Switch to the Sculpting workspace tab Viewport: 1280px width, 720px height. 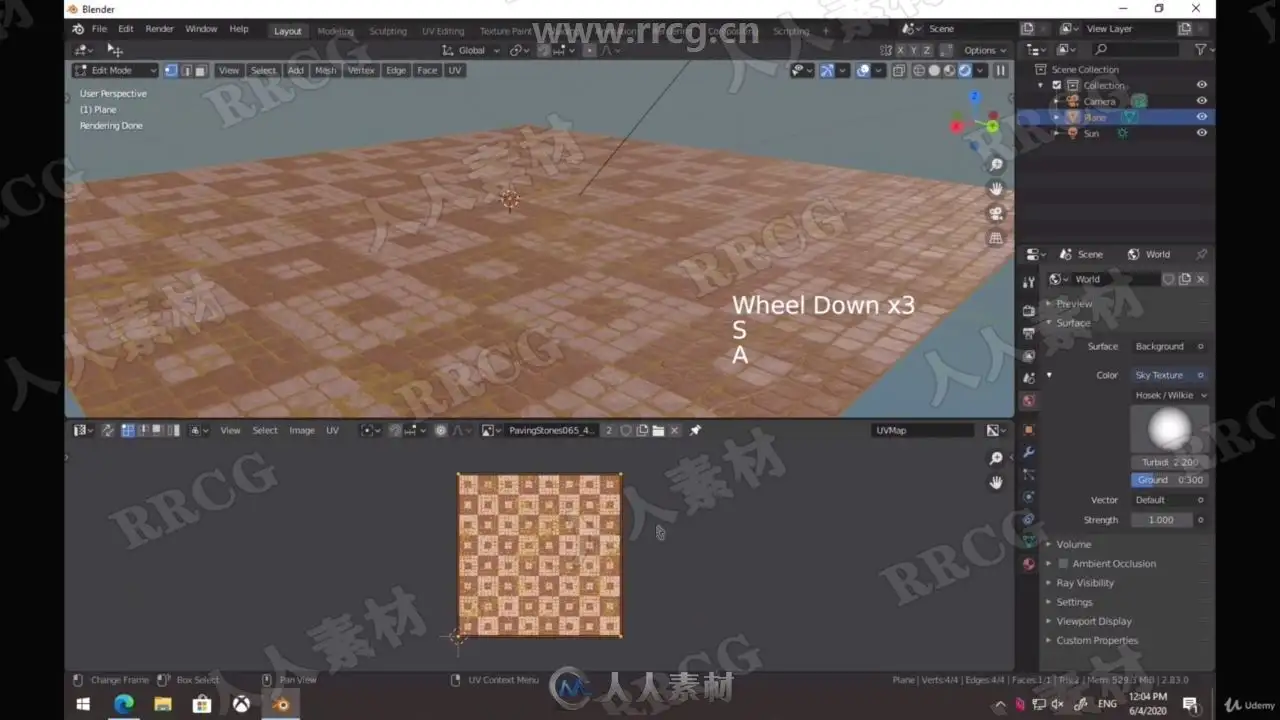pyautogui.click(x=388, y=31)
